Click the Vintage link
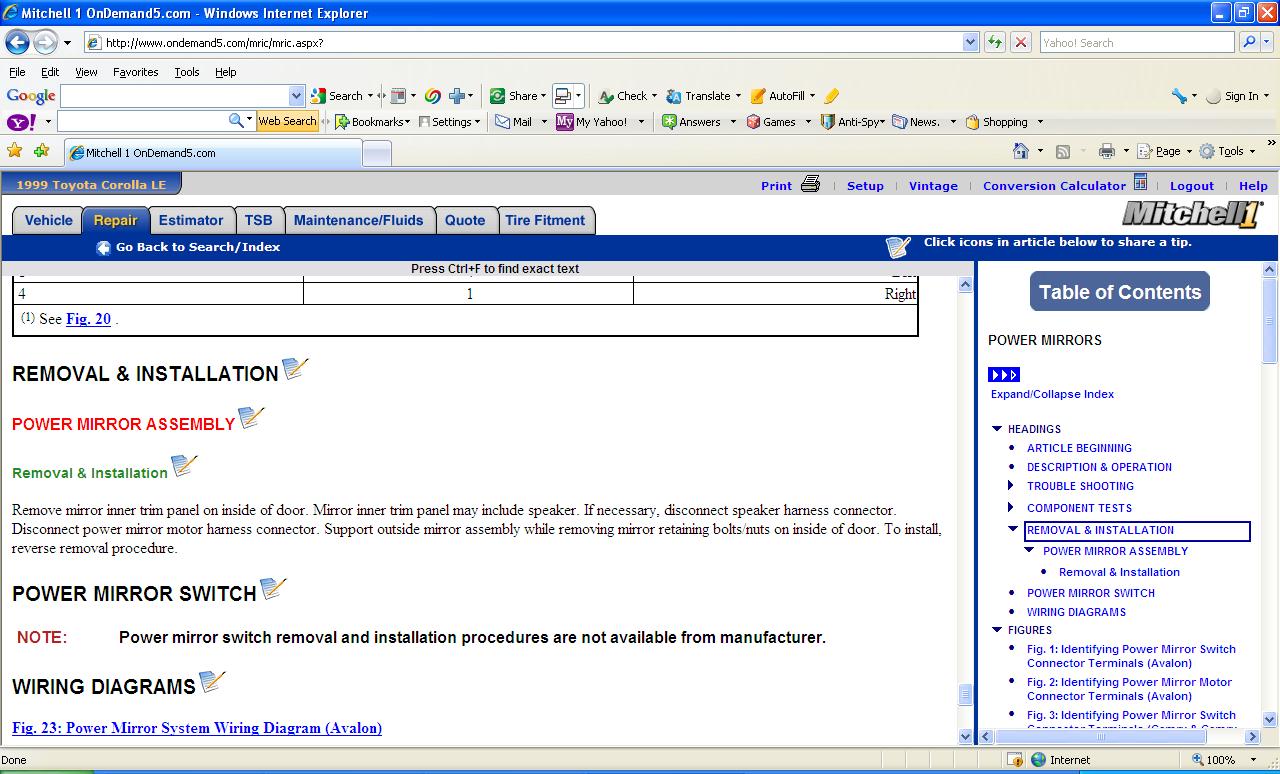 933,186
